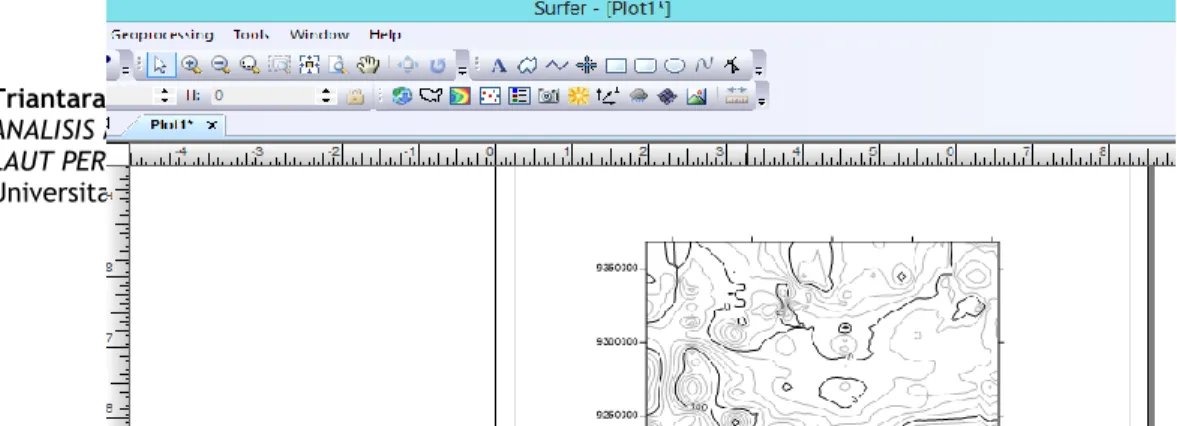Select the arrow Select tool
Screen dimensions: 1177x426
[160, 65]
